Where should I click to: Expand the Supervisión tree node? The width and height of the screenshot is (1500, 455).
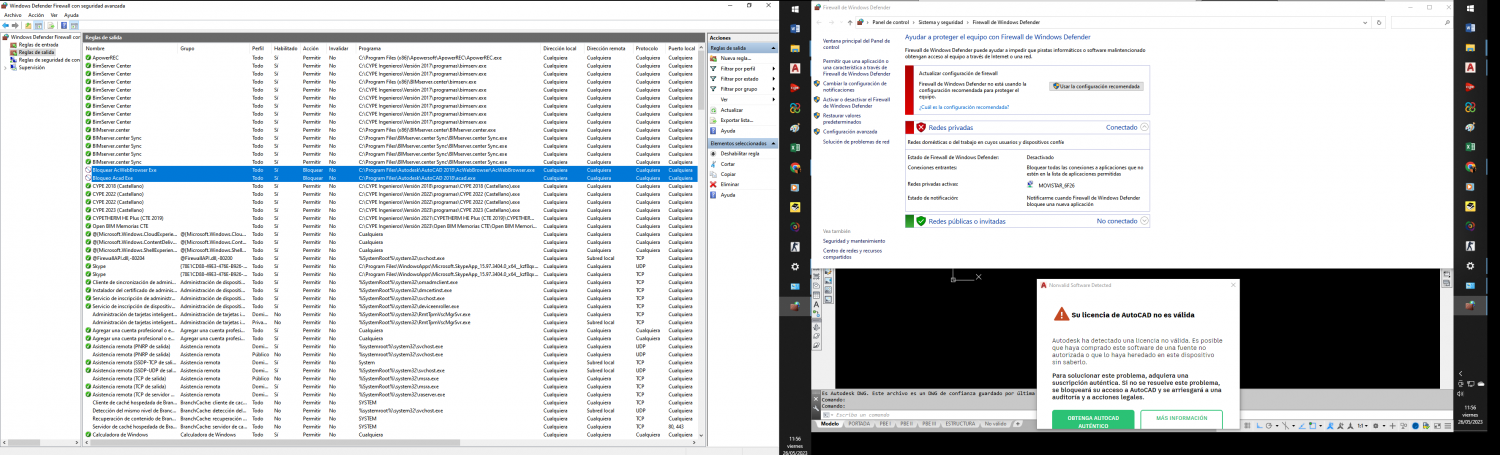click(5, 68)
